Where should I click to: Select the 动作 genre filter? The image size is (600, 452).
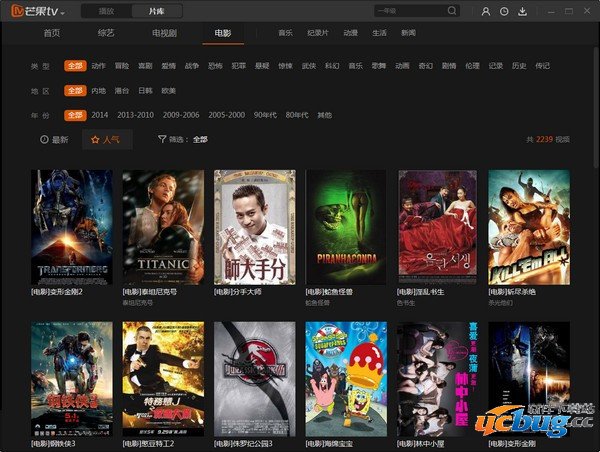coord(98,65)
